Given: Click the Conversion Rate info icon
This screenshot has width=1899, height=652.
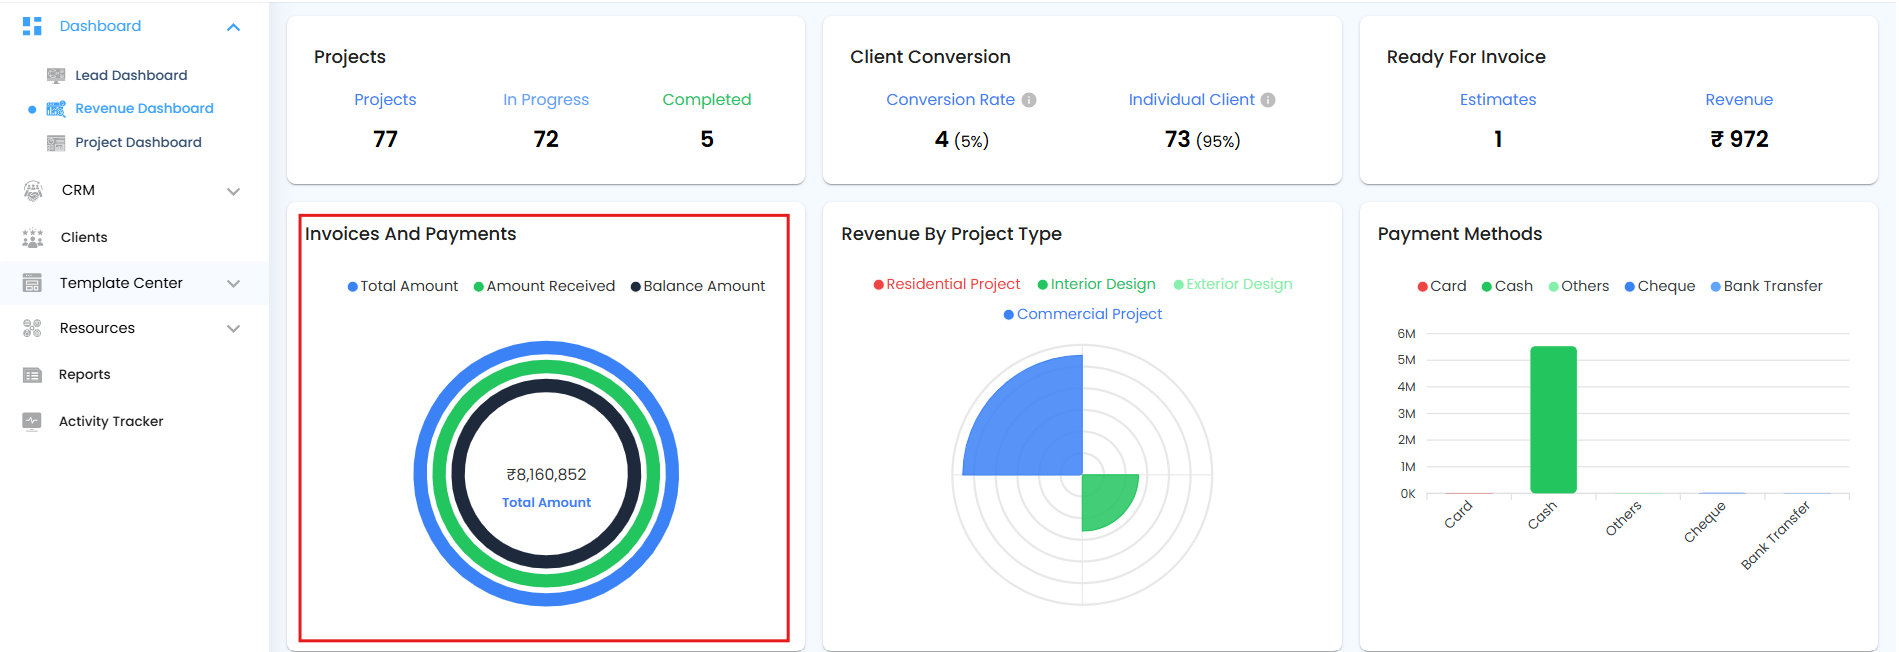Looking at the screenshot, I should coord(1029,100).
